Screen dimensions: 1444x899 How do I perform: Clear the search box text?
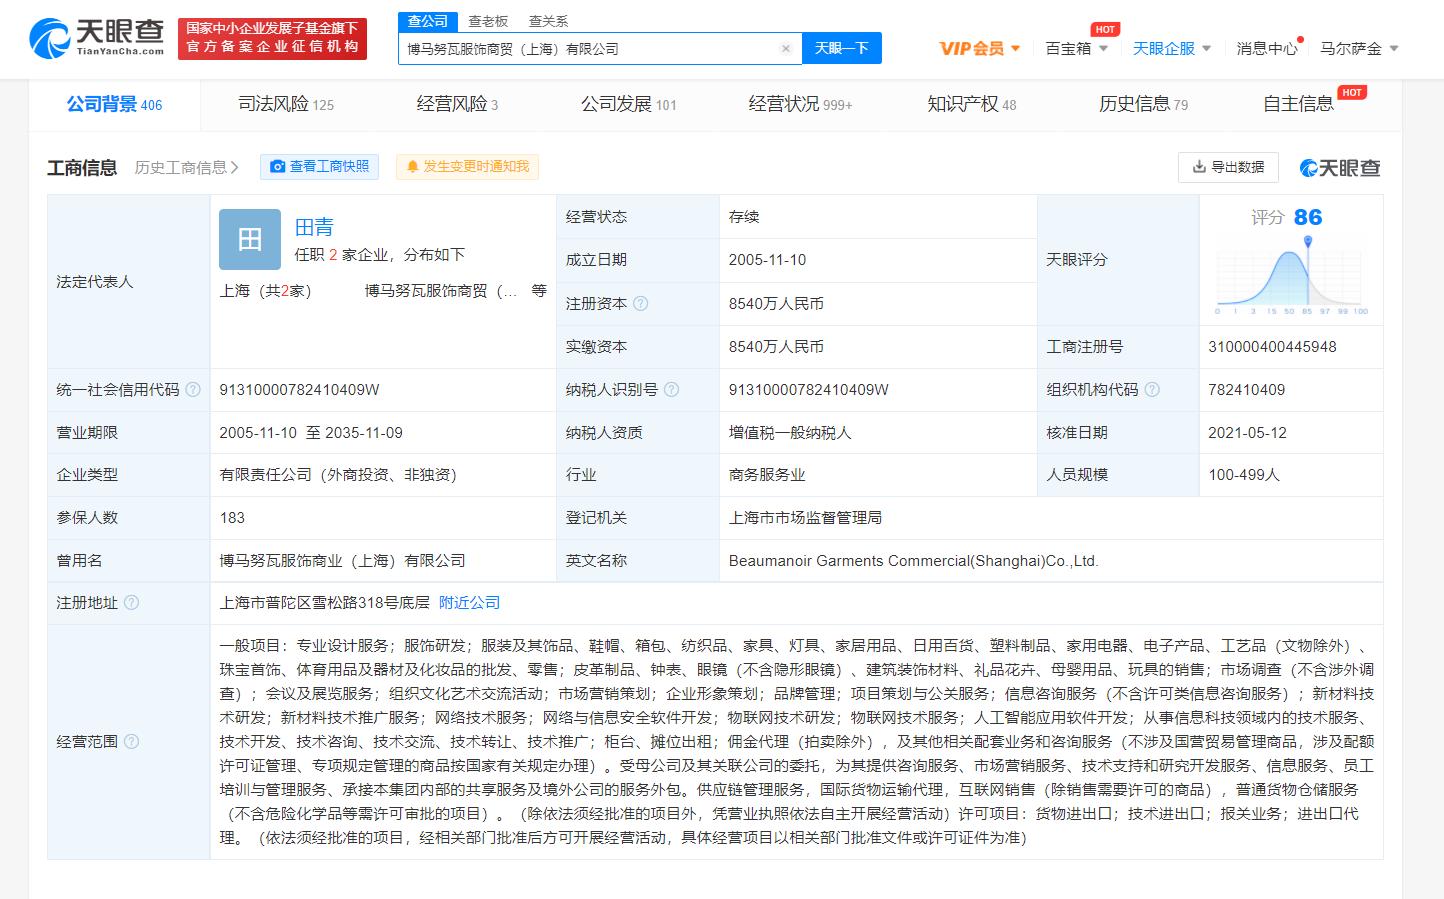[x=785, y=48]
